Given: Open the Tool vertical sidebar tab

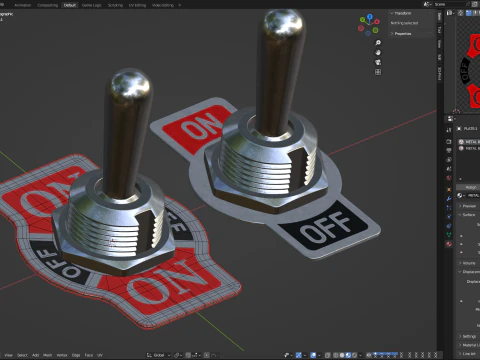Looking at the screenshot, I should [440, 30].
